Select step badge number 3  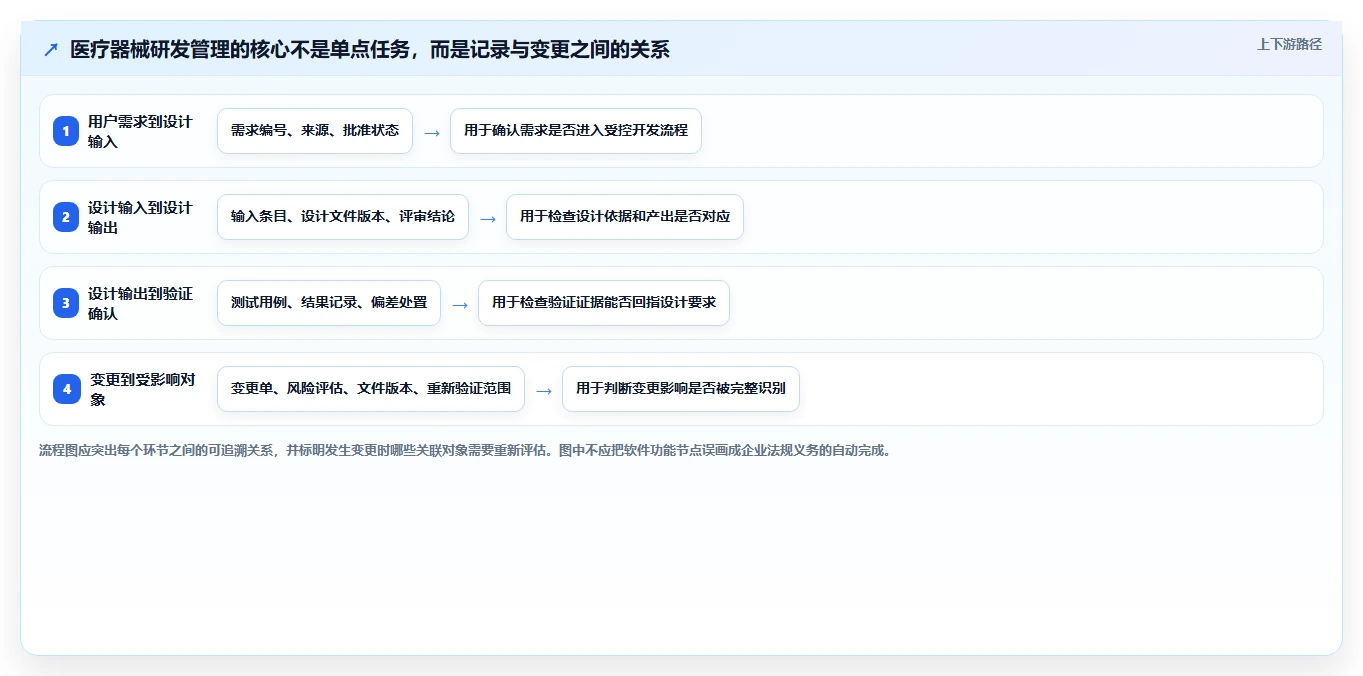(x=66, y=303)
